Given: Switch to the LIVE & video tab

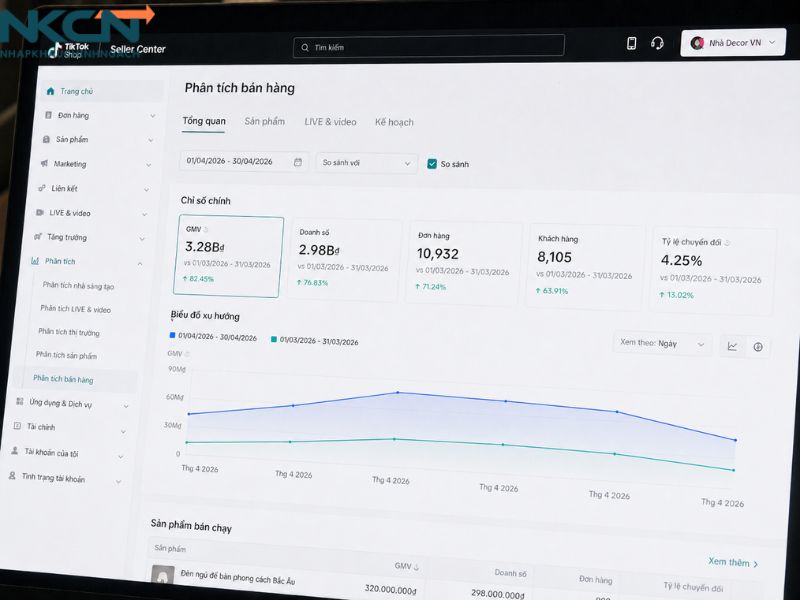Looking at the screenshot, I should click(330, 122).
